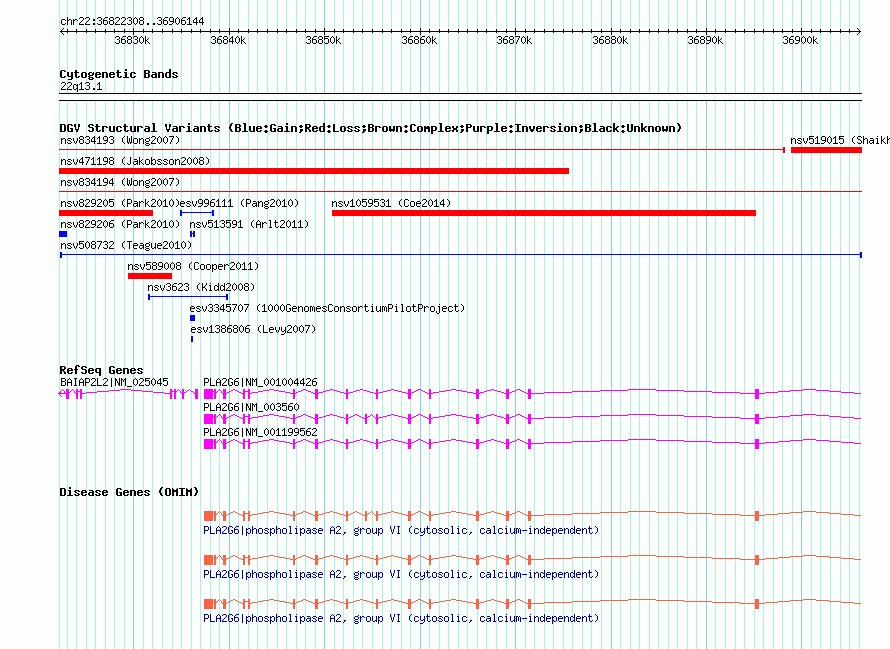Image resolution: width=890 pixels, height=649 pixels.
Task: Select the nsv589008 (Cooper2011) red bar
Action: tap(150, 276)
